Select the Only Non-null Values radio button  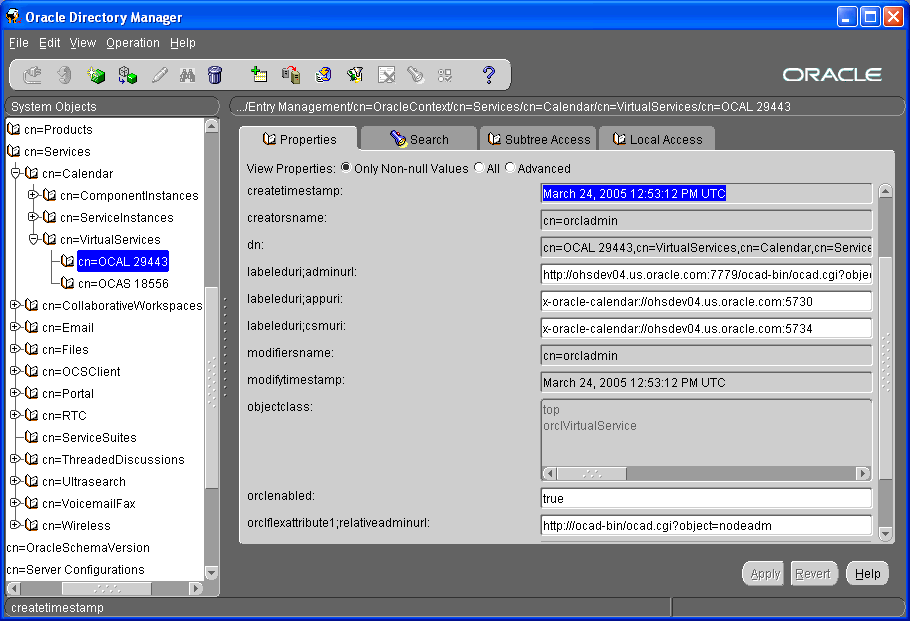tap(346, 168)
